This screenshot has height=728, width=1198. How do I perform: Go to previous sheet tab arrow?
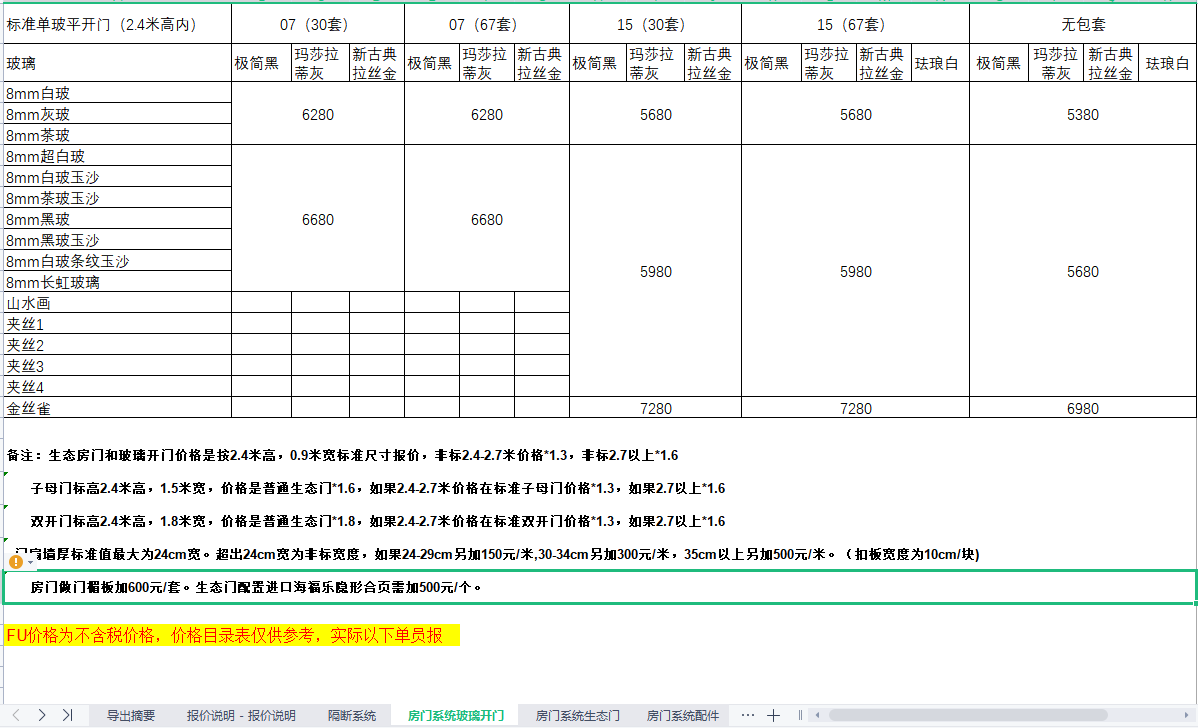16,715
